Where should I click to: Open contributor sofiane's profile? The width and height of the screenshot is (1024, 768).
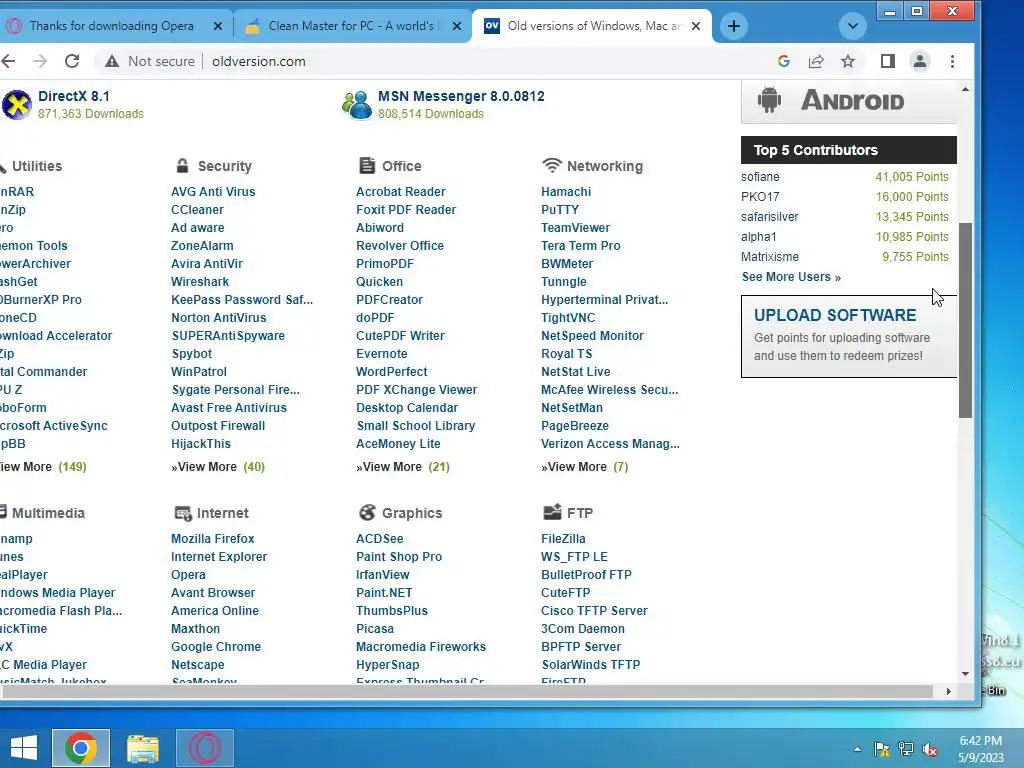(x=760, y=177)
